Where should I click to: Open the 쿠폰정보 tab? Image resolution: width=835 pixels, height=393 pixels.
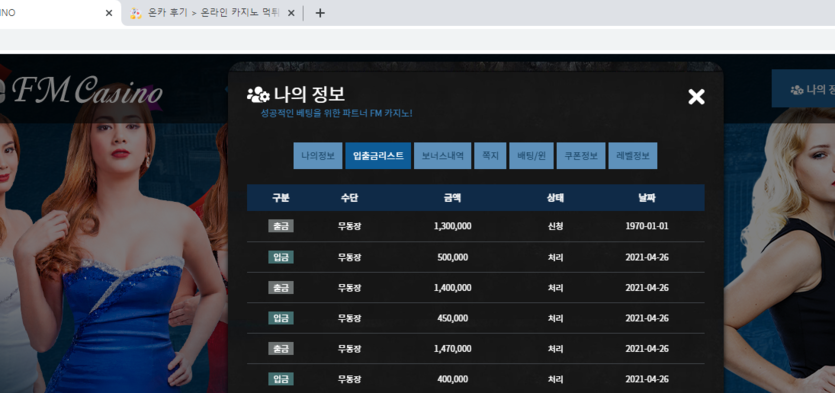[581, 156]
